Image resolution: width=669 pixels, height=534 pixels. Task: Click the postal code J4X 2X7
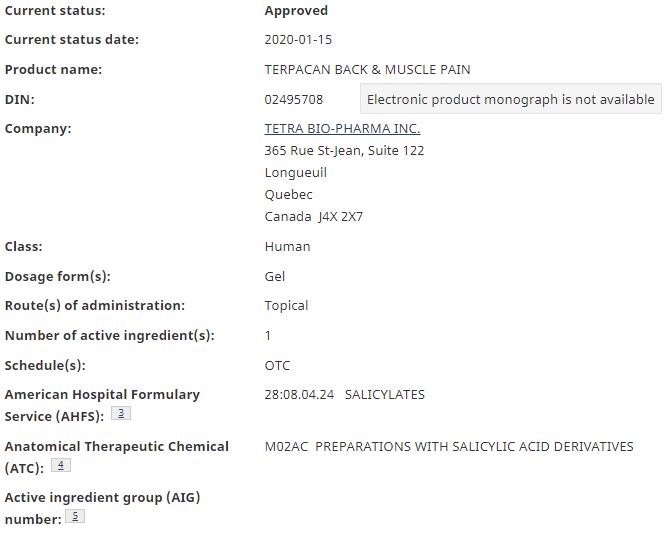click(x=340, y=217)
